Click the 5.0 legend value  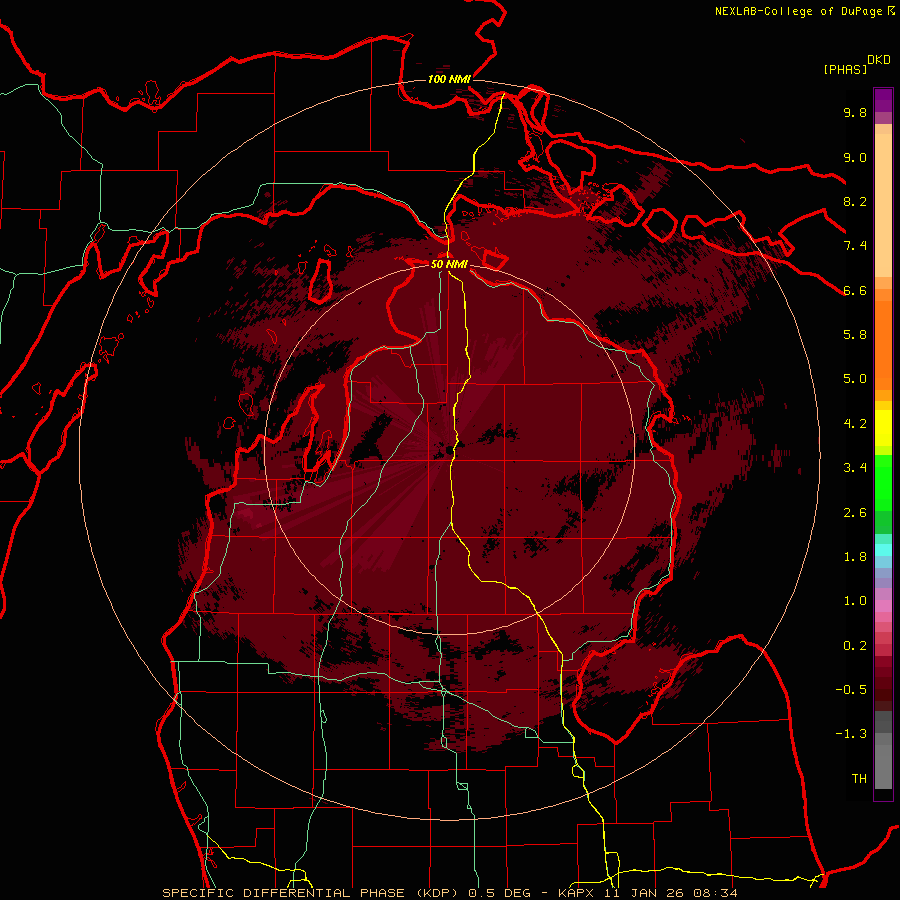(x=855, y=379)
